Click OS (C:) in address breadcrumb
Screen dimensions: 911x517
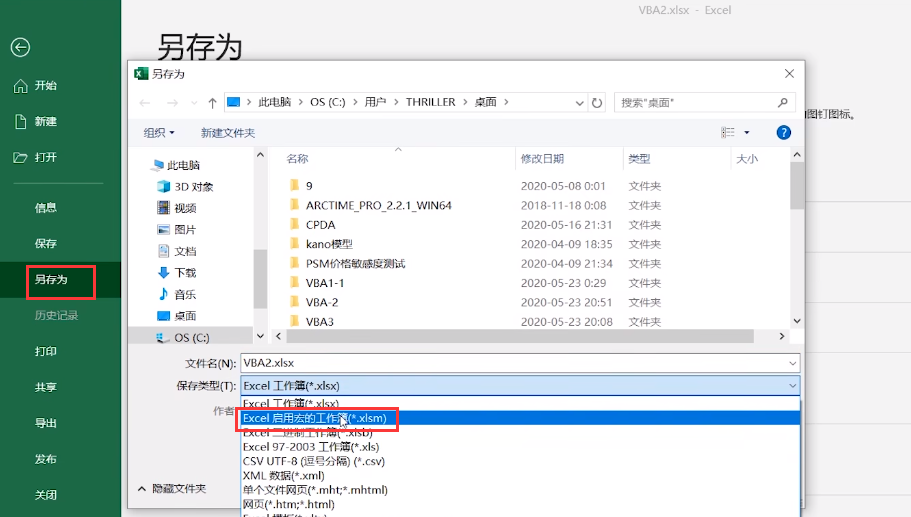(x=328, y=102)
